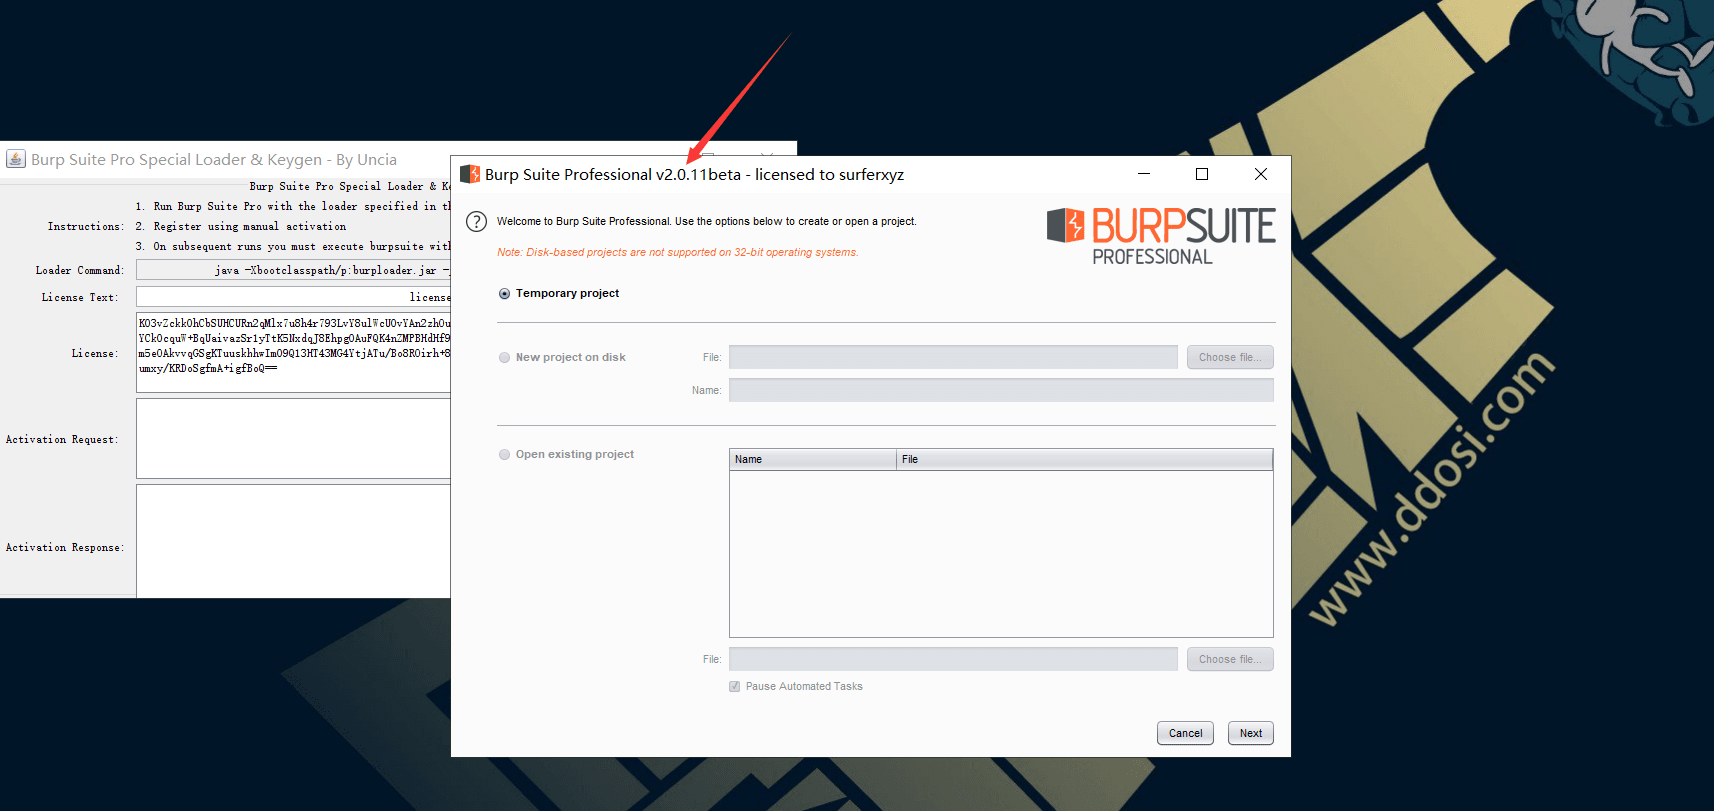Image resolution: width=1714 pixels, height=811 pixels.
Task: Click Choose file for the existing project
Action: [x=1230, y=659]
